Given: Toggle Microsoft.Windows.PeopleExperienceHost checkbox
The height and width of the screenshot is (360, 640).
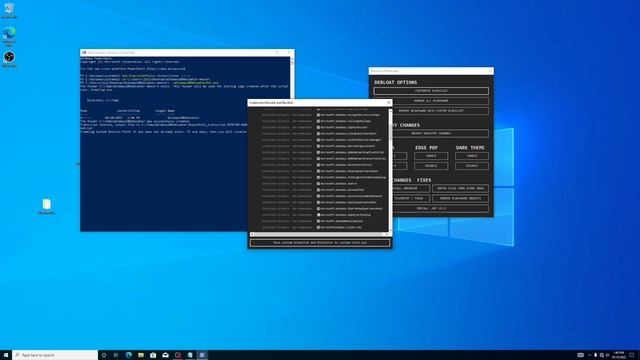Looking at the screenshot, I should [318, 171].
